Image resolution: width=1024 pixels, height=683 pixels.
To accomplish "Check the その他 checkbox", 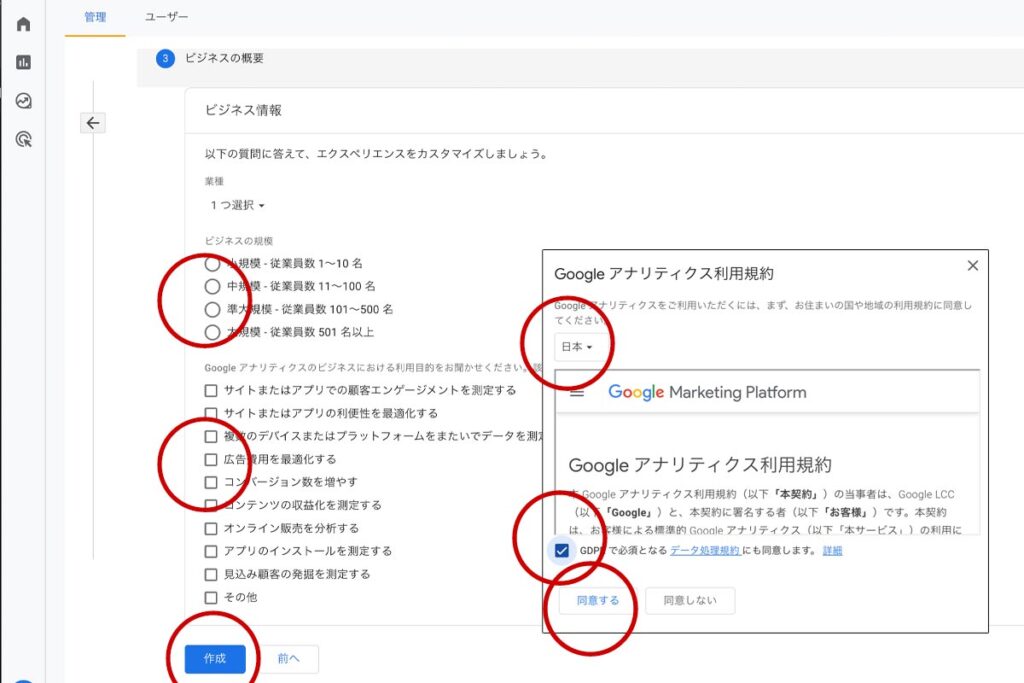I will coord(210,597).
